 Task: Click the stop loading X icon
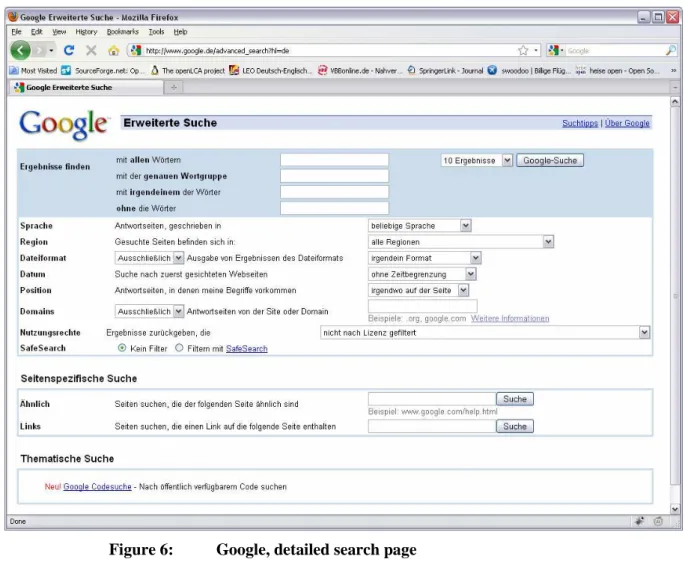click(x=91, y=50)
